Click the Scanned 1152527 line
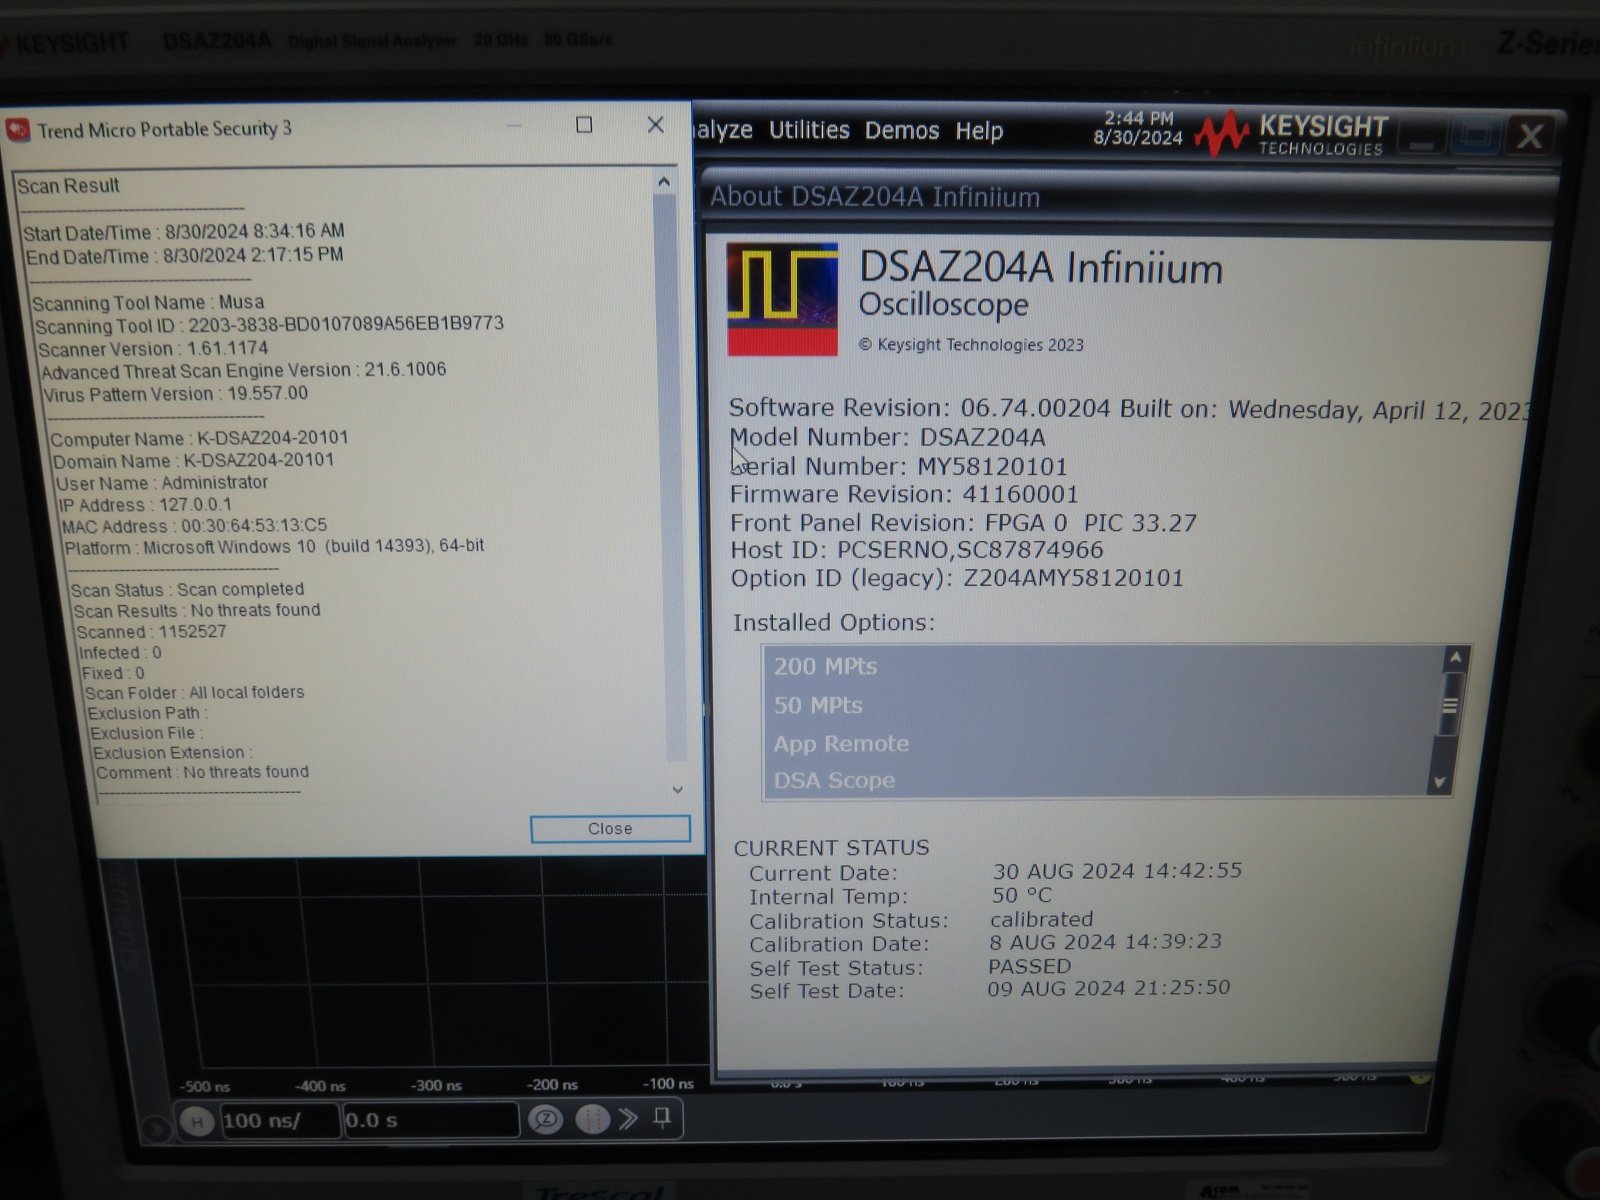This screenshot has height=1200, width=1600. pos(151,632)
